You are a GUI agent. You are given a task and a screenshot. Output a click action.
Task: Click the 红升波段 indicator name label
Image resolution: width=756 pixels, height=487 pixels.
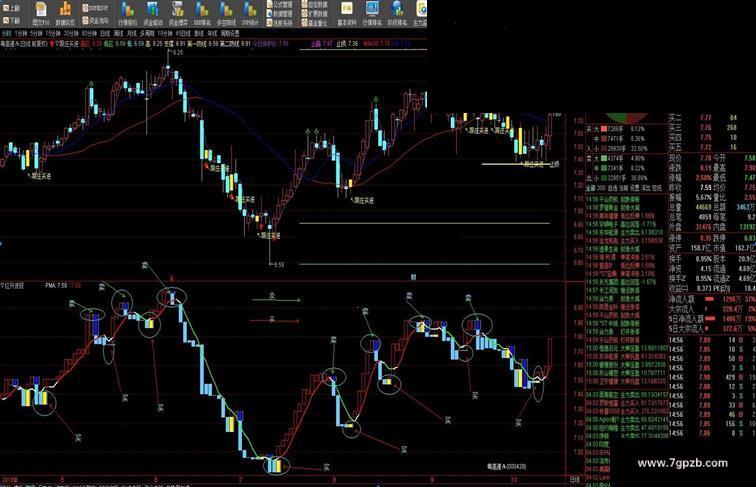[14, 285]
